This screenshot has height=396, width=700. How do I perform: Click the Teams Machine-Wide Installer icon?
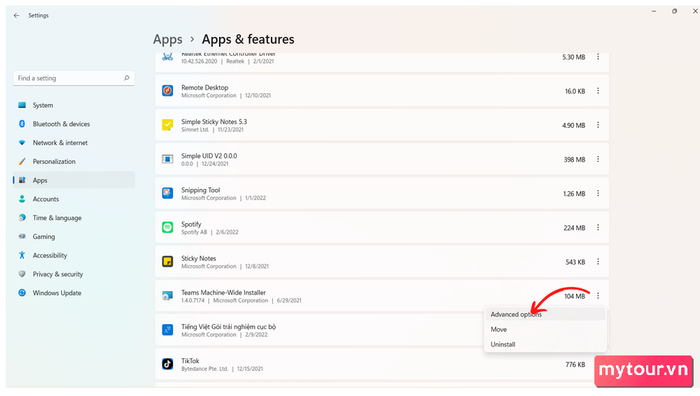click(167, 296)
